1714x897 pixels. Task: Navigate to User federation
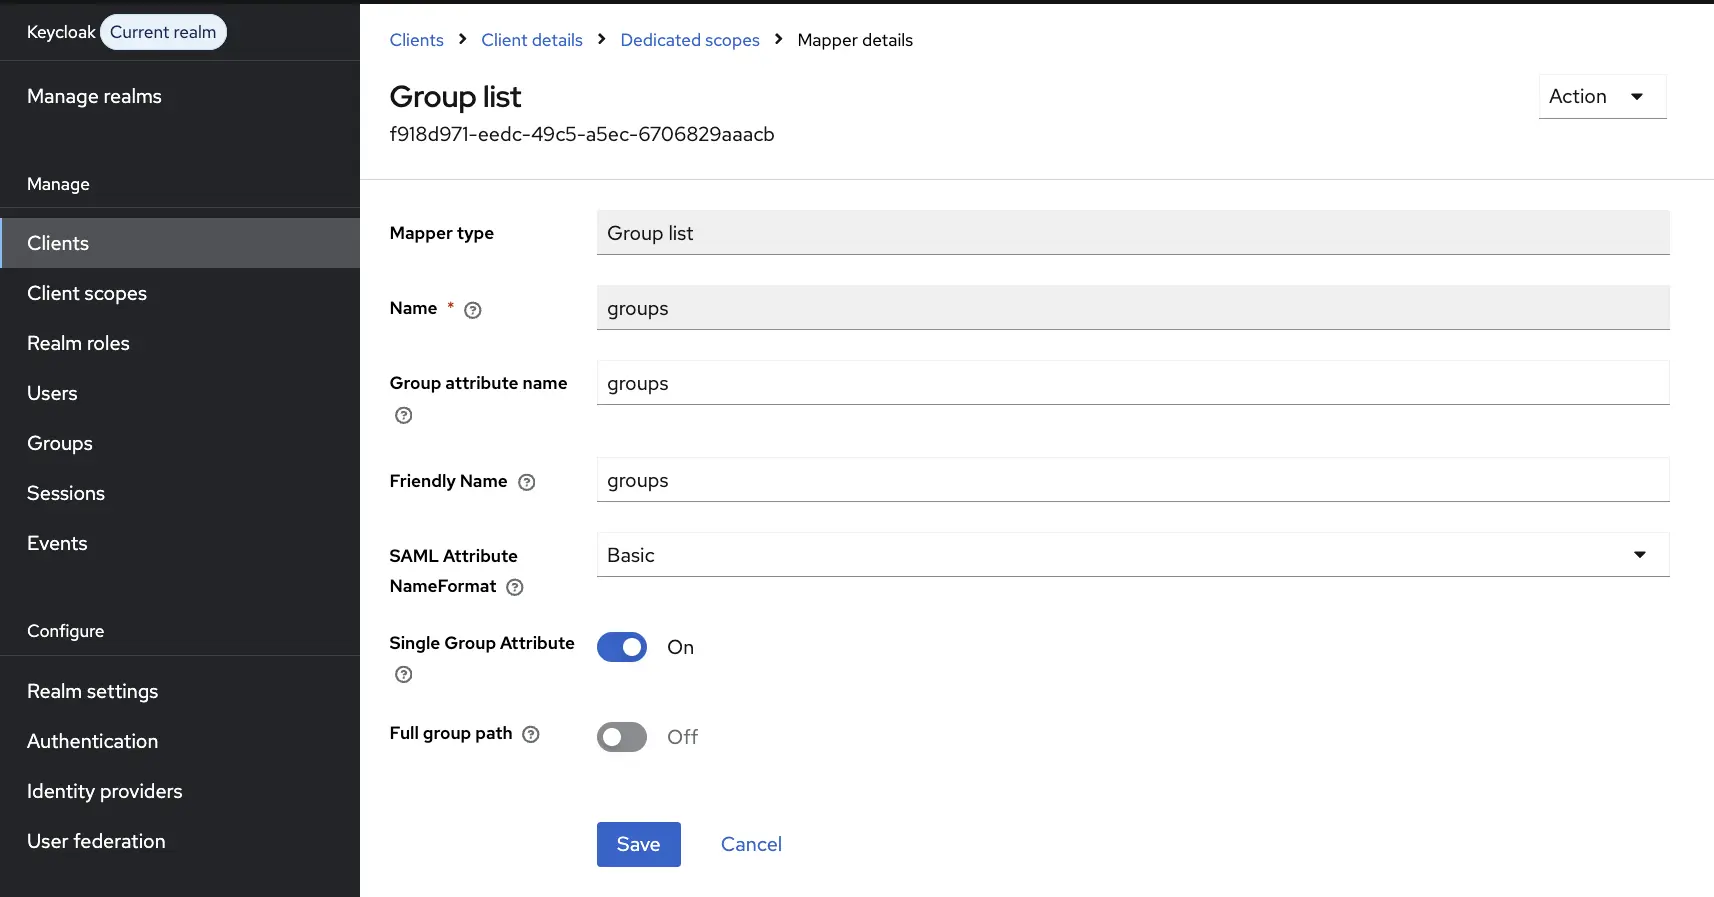coord(180,841)
